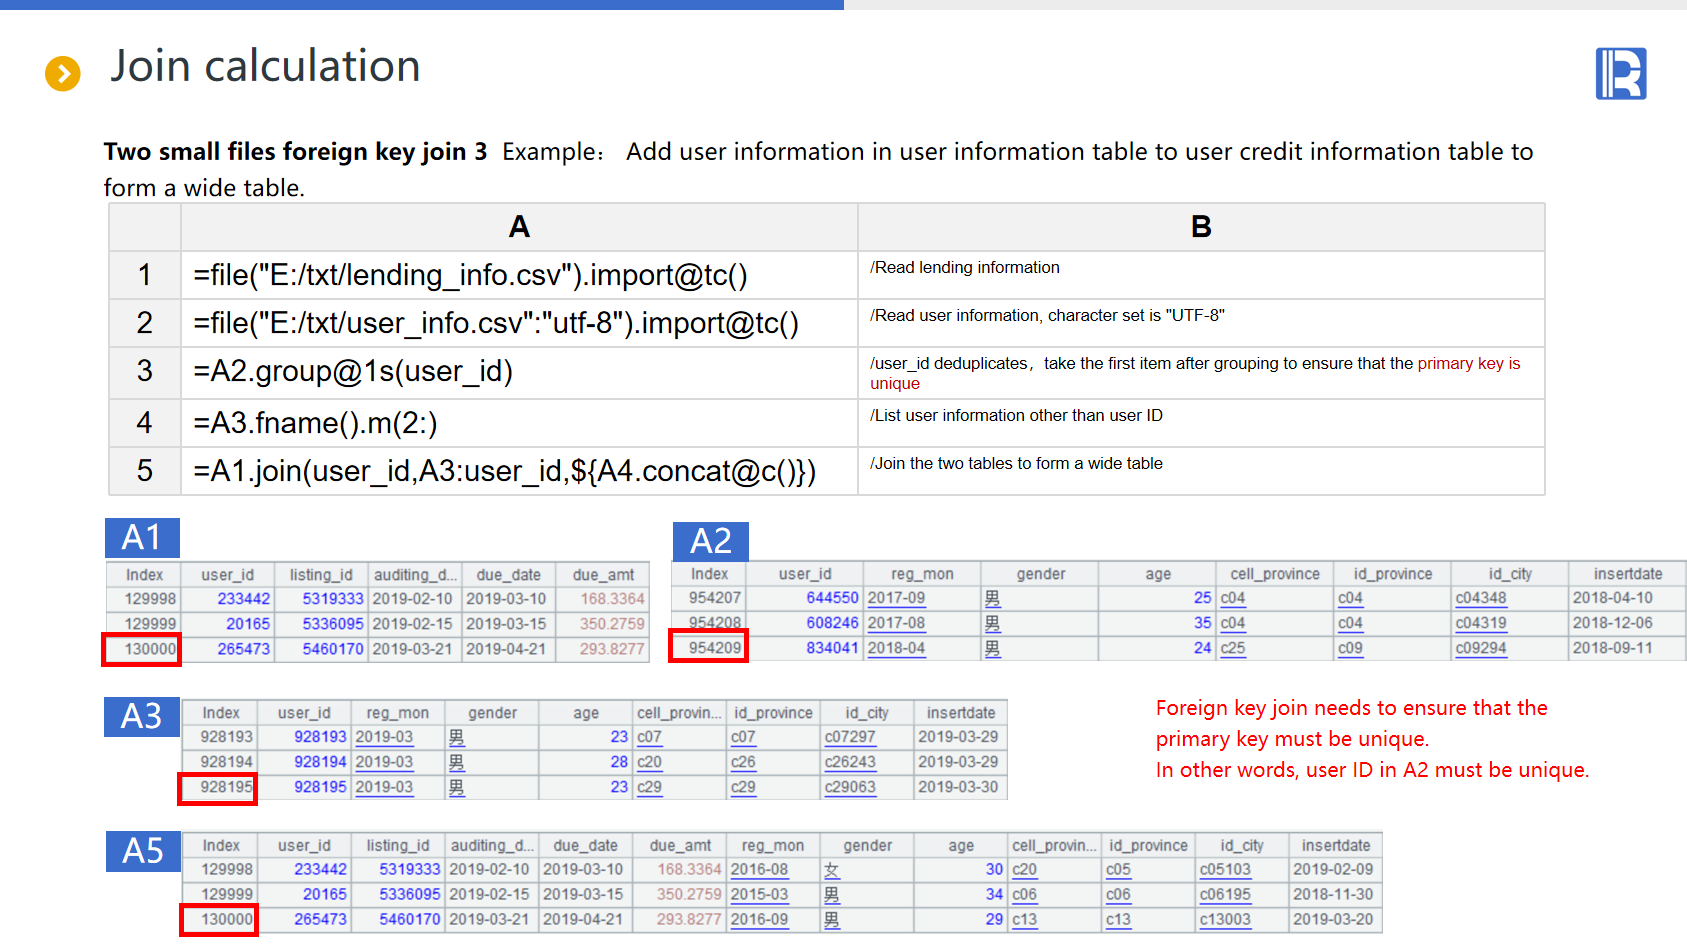Click highlighted index 928195 in A3 table

coord(218,787)
